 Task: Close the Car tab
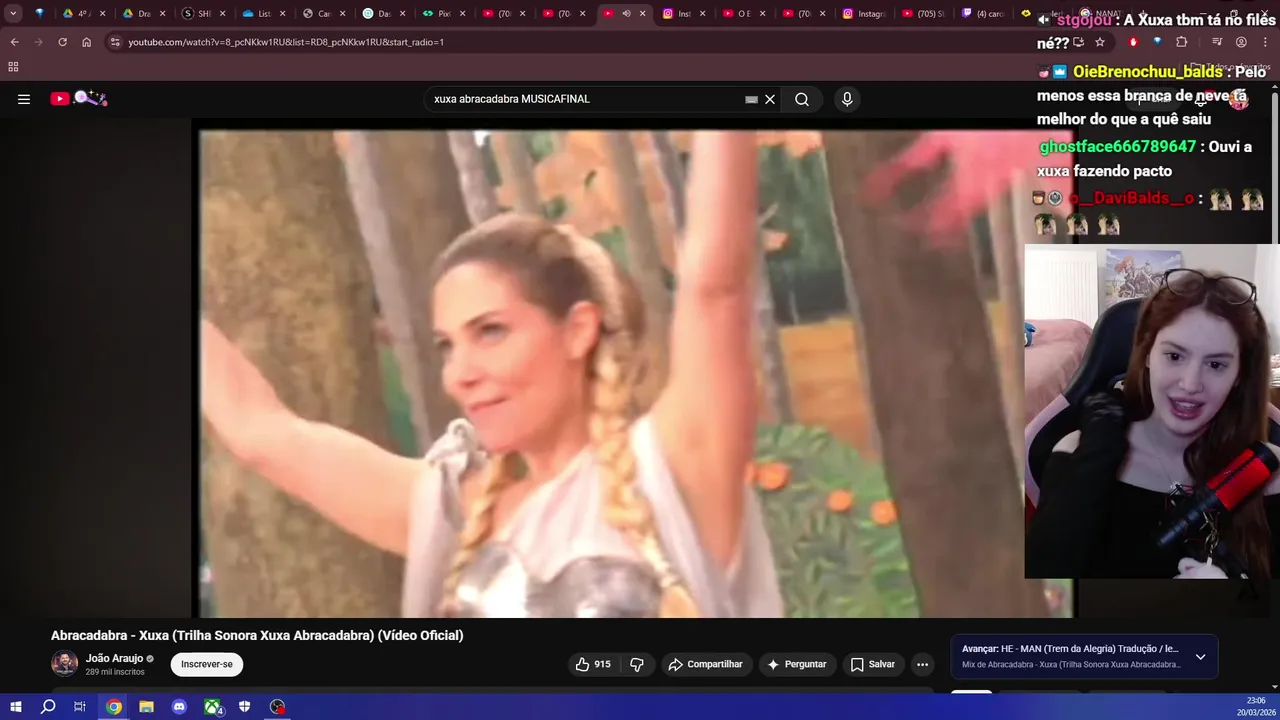(x=342, y=14)
